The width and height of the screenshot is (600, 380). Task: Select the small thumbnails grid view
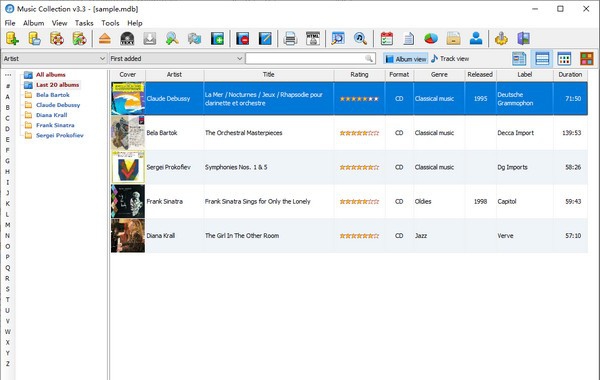pyautogui.click(x=564, y=59)
